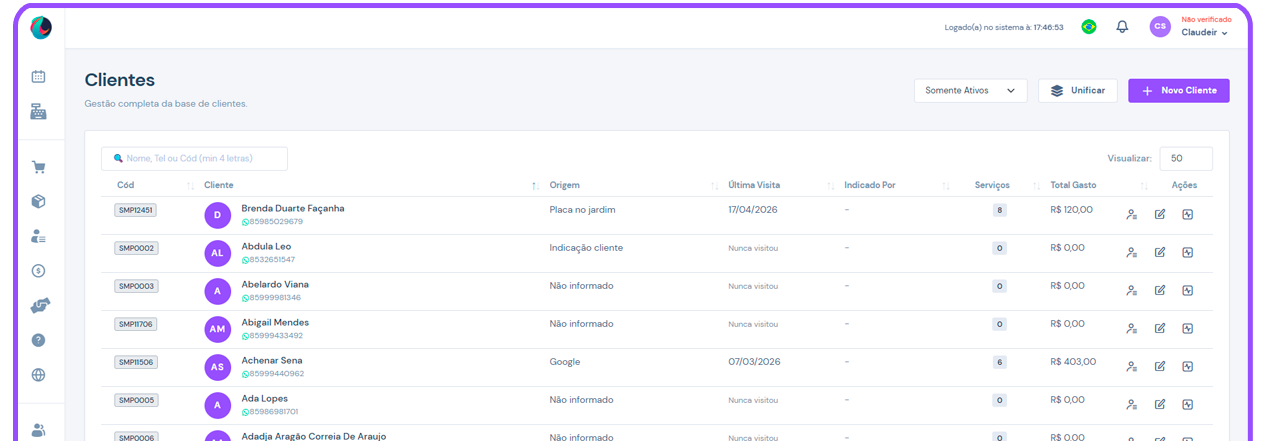
Task: Click the visit date 17/04/2026
Action: (x=753, y=210)
